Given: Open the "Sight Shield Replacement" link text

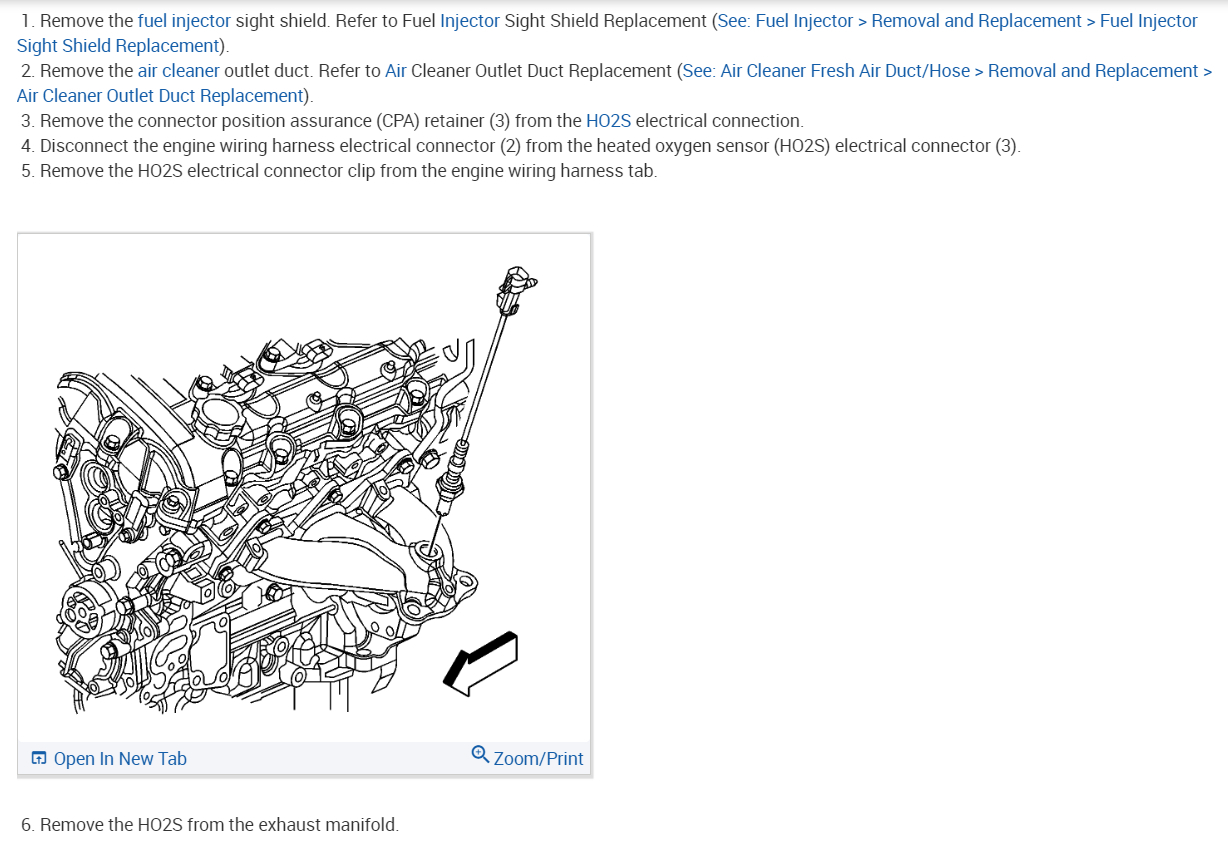Looking at the screenshot, I should (x=119, y=46).
